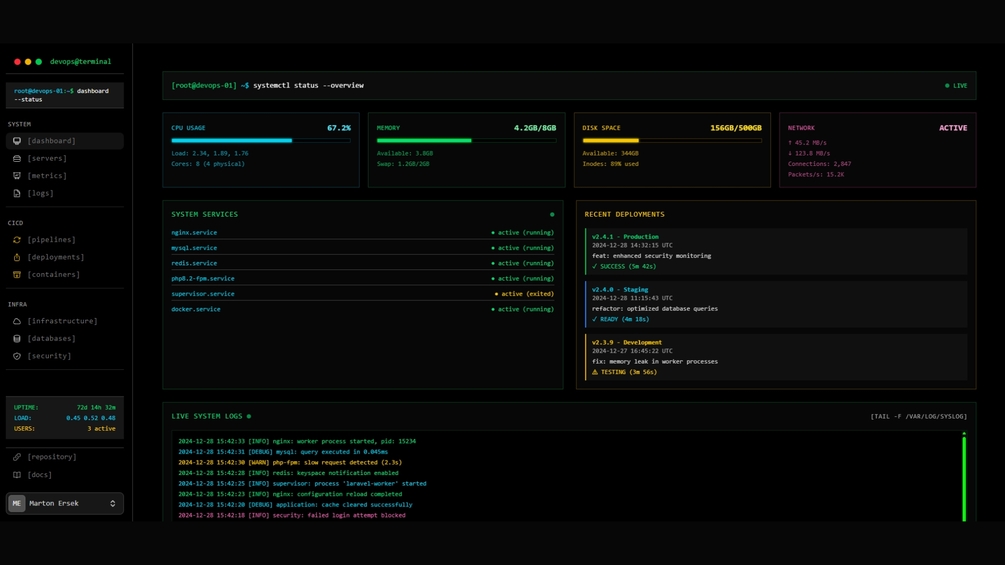Click the servers icon in sidebar
This screenshot has height=565, width=1005.
(x=17, y=158)
